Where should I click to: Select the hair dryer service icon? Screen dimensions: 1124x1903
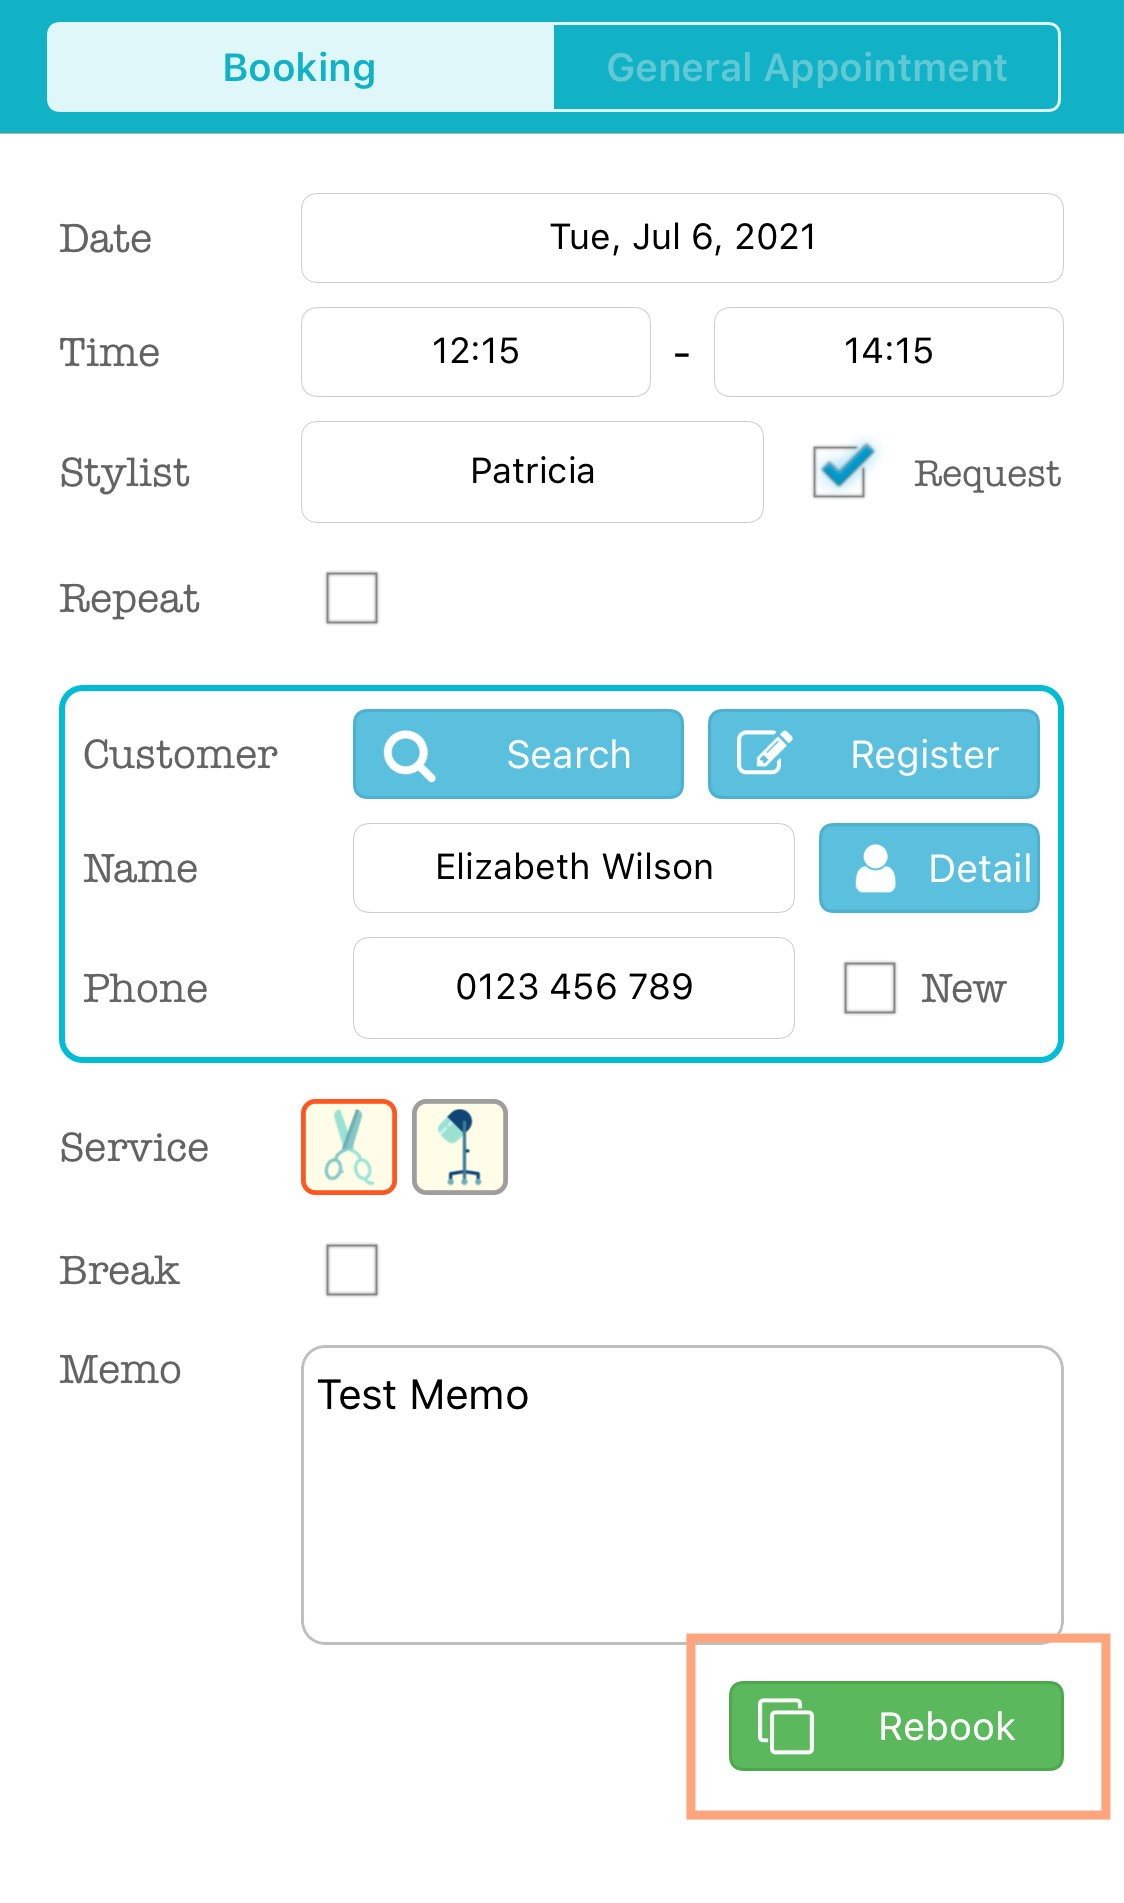click(460, 1147)
